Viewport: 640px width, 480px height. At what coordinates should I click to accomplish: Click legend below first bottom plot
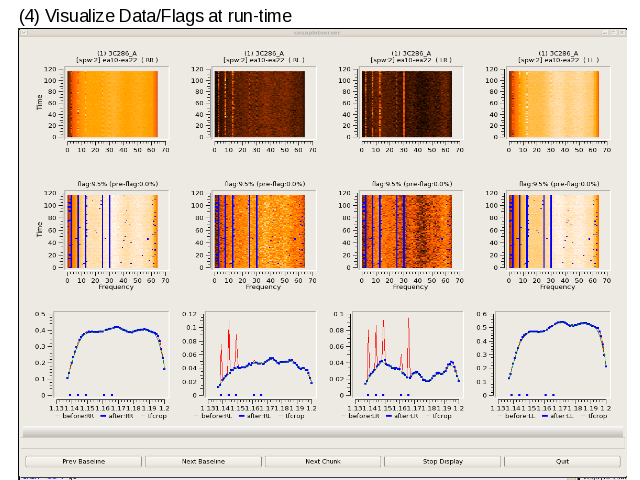coord(111,416)
